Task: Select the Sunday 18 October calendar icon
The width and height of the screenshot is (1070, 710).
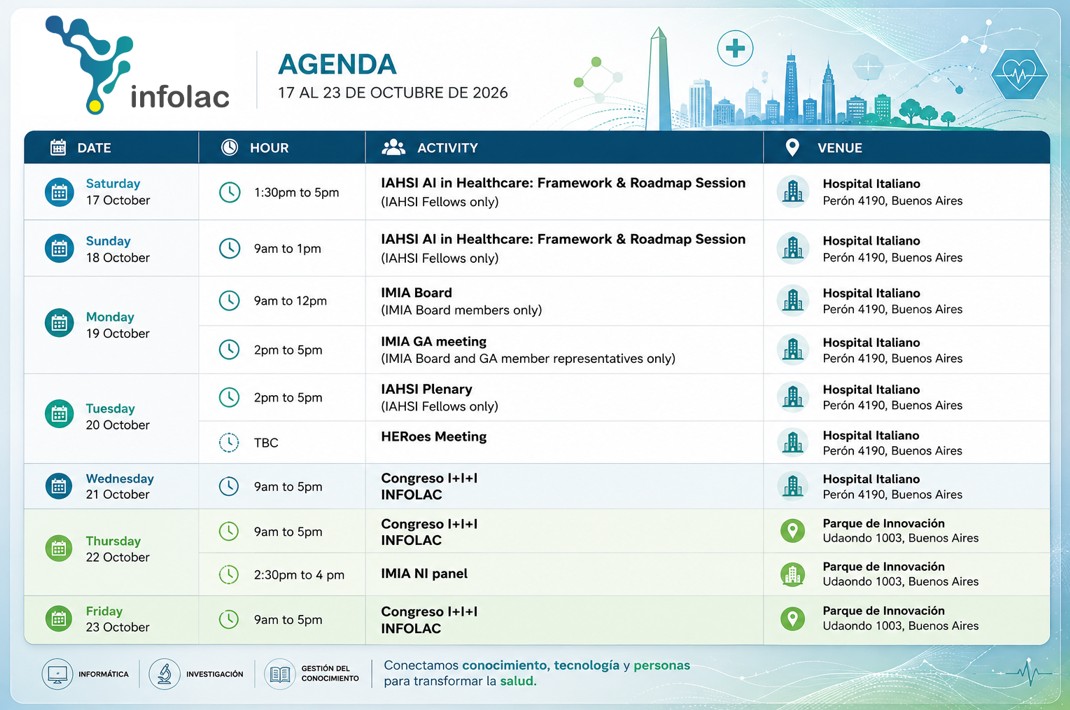Action: (x=59, y=249)
